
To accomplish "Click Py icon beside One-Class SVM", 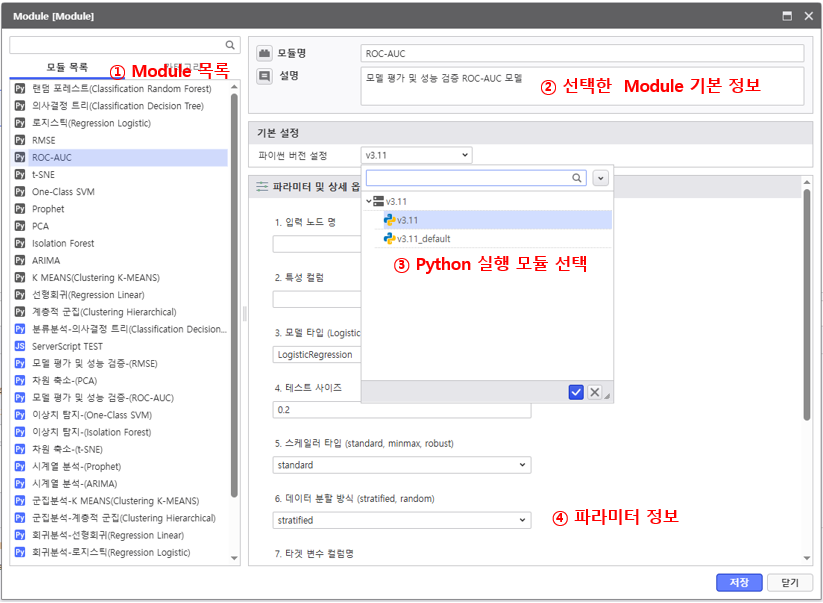I will tap(20, 192).
